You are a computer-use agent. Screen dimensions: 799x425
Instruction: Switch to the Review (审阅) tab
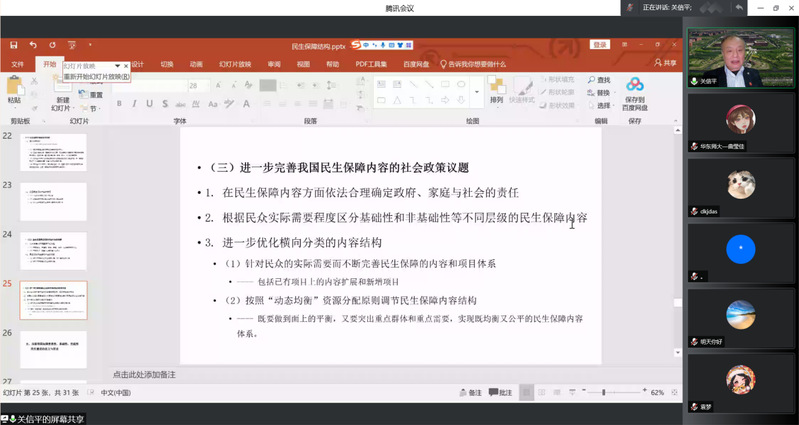[x=274, y=64]
